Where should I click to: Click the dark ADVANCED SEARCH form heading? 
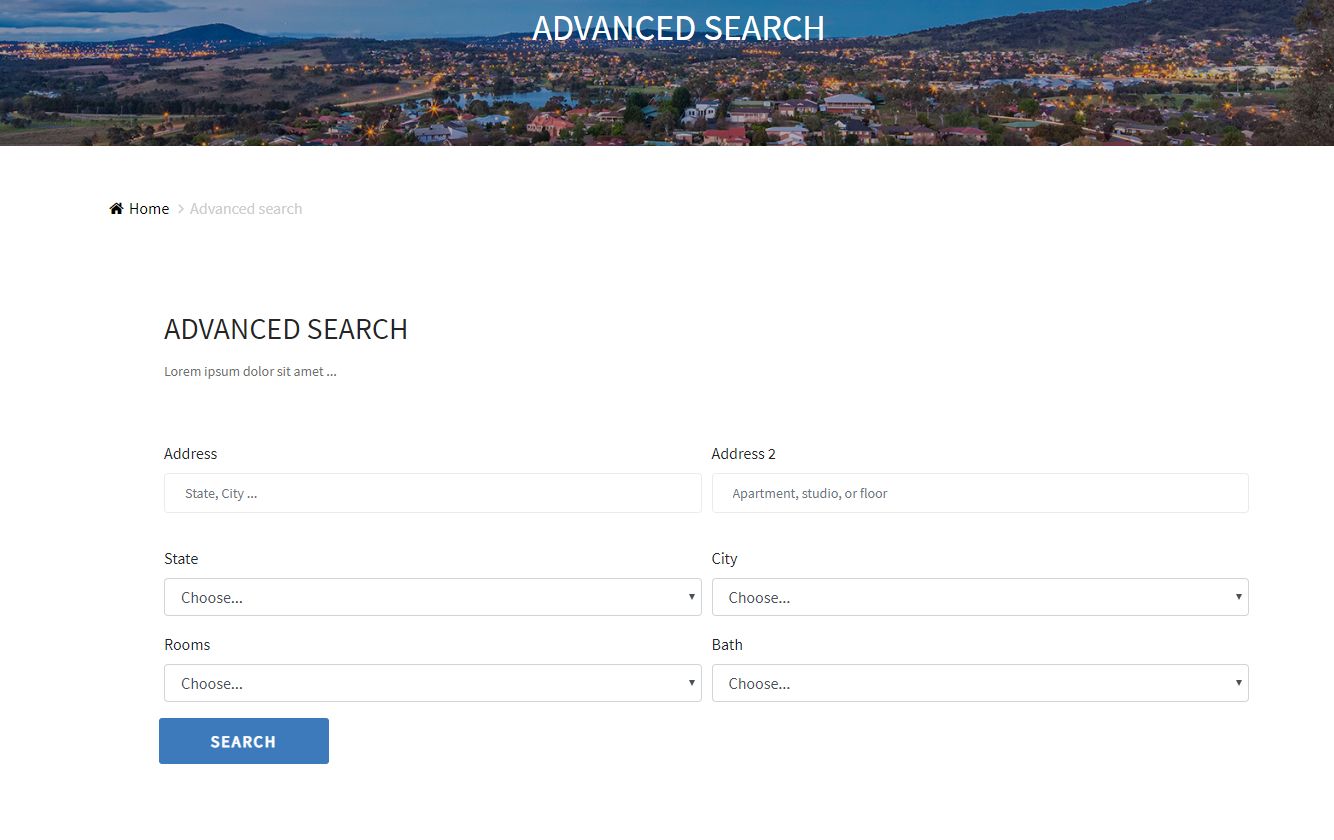[286, 329]
